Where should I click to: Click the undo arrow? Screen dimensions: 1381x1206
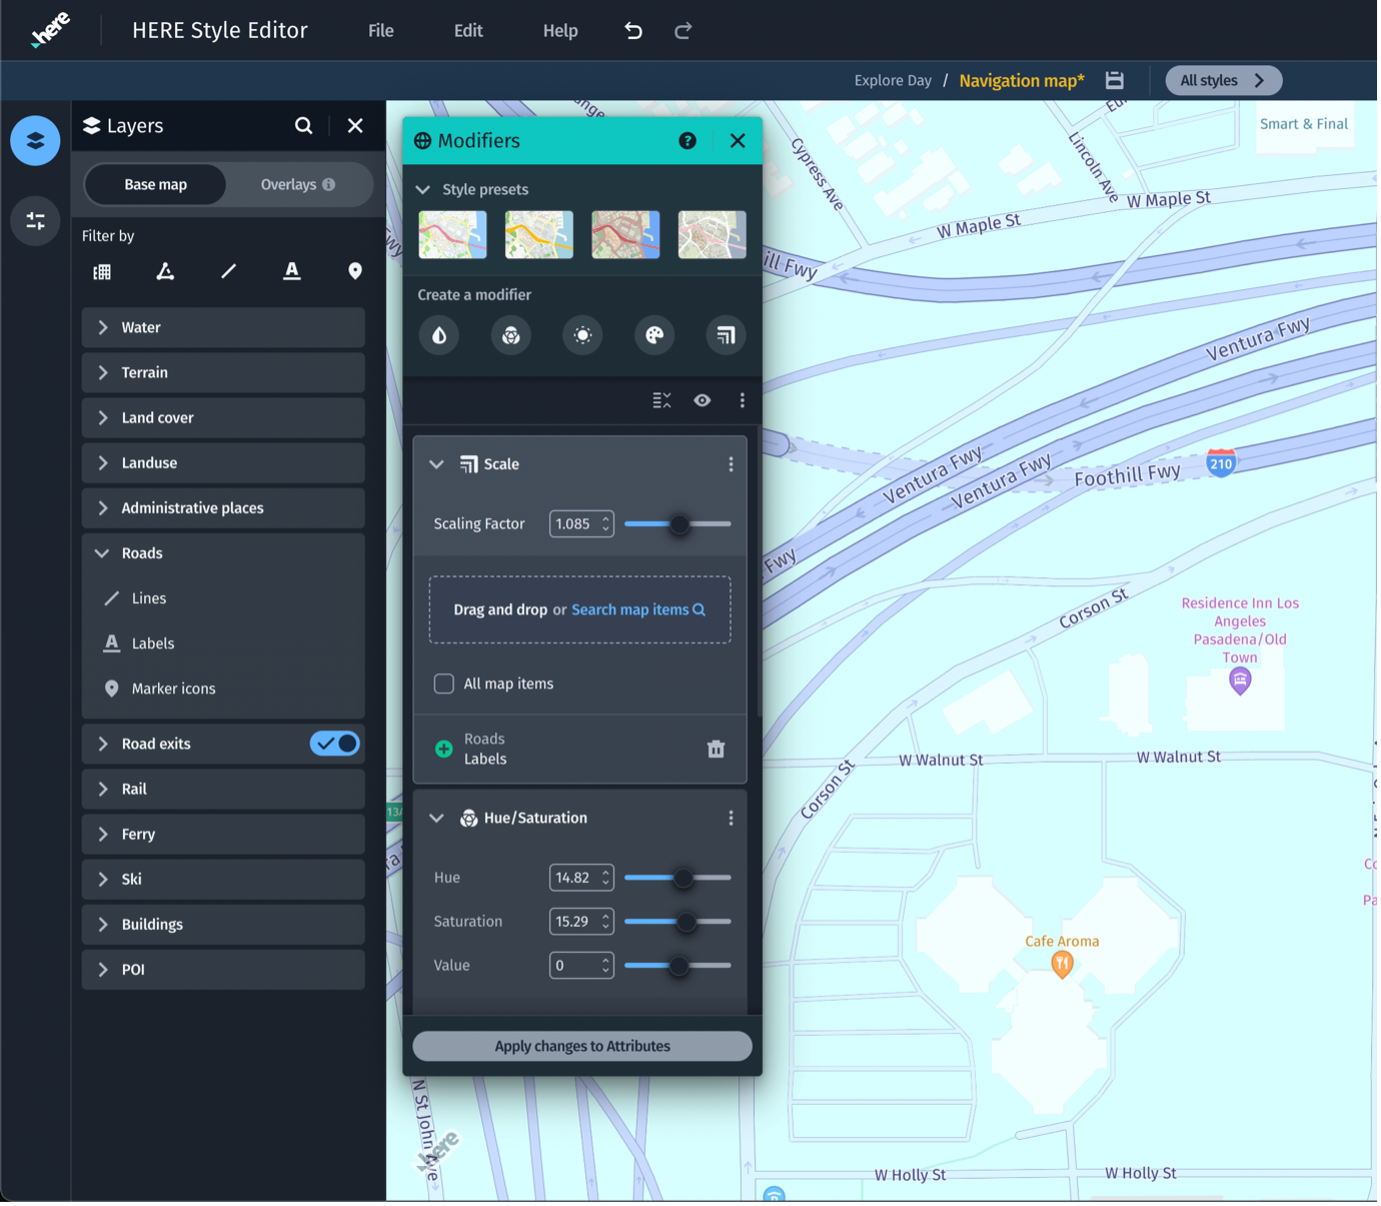click(x=633, y=31)
